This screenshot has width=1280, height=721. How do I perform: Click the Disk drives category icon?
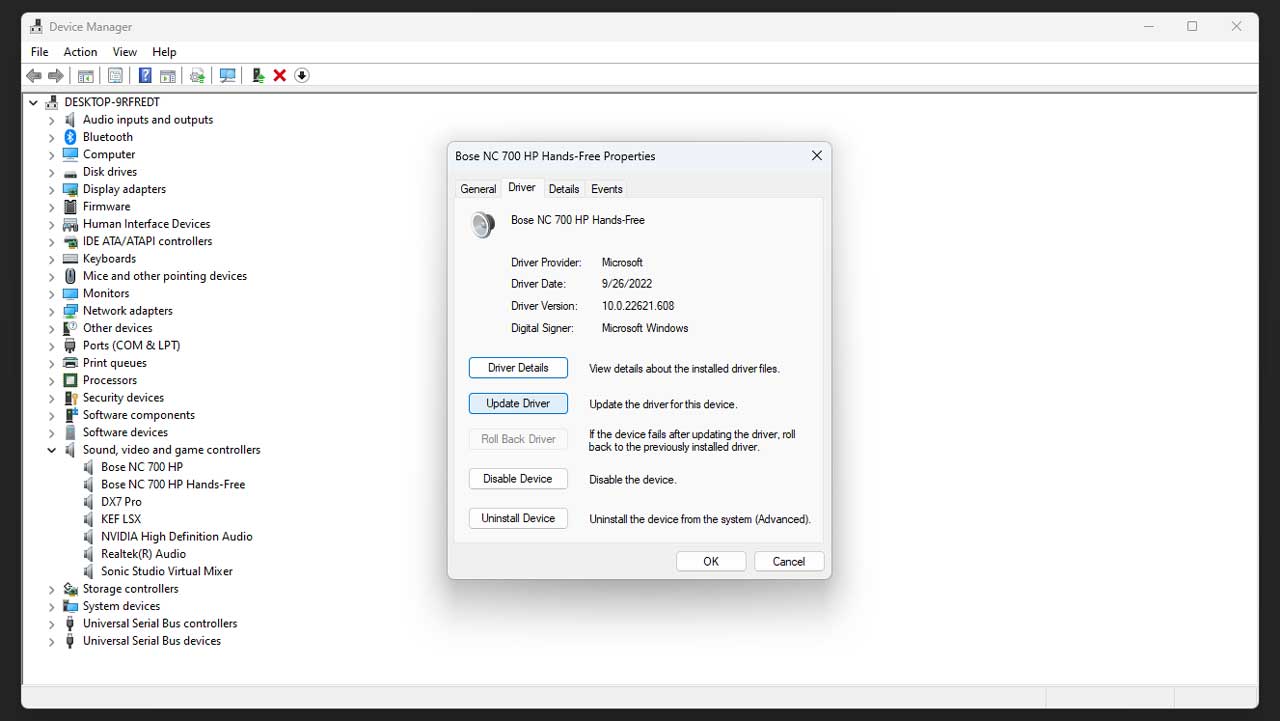70,172
